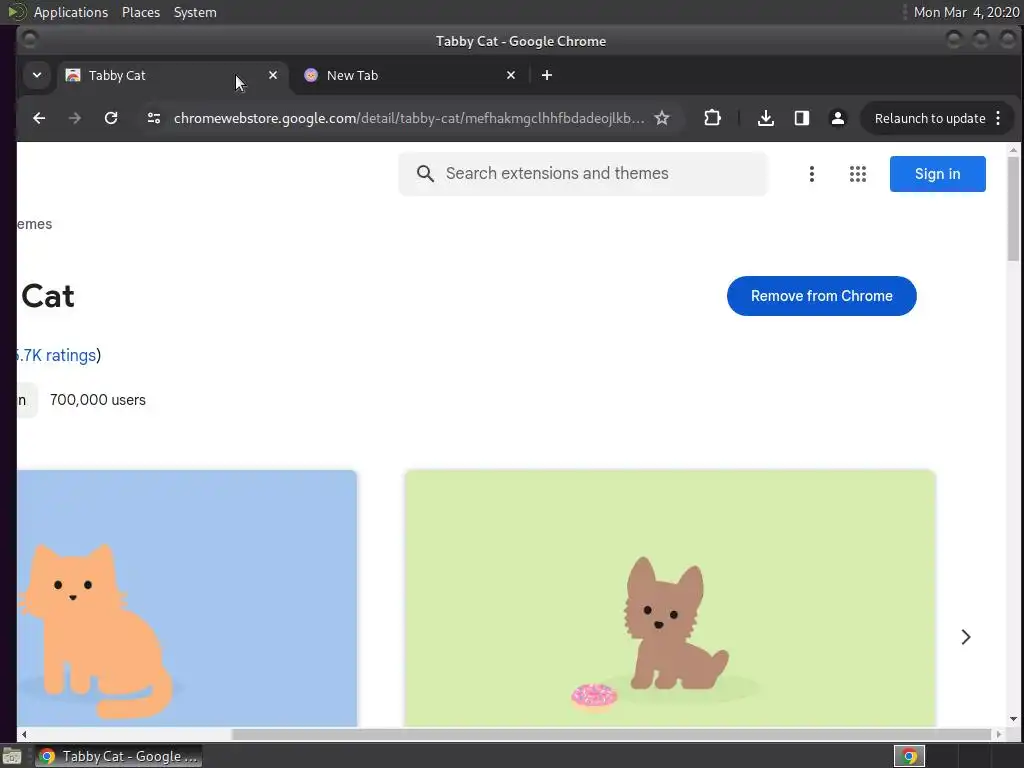Open the Places menu
The image size is (1024, 768).
point(141,12)
